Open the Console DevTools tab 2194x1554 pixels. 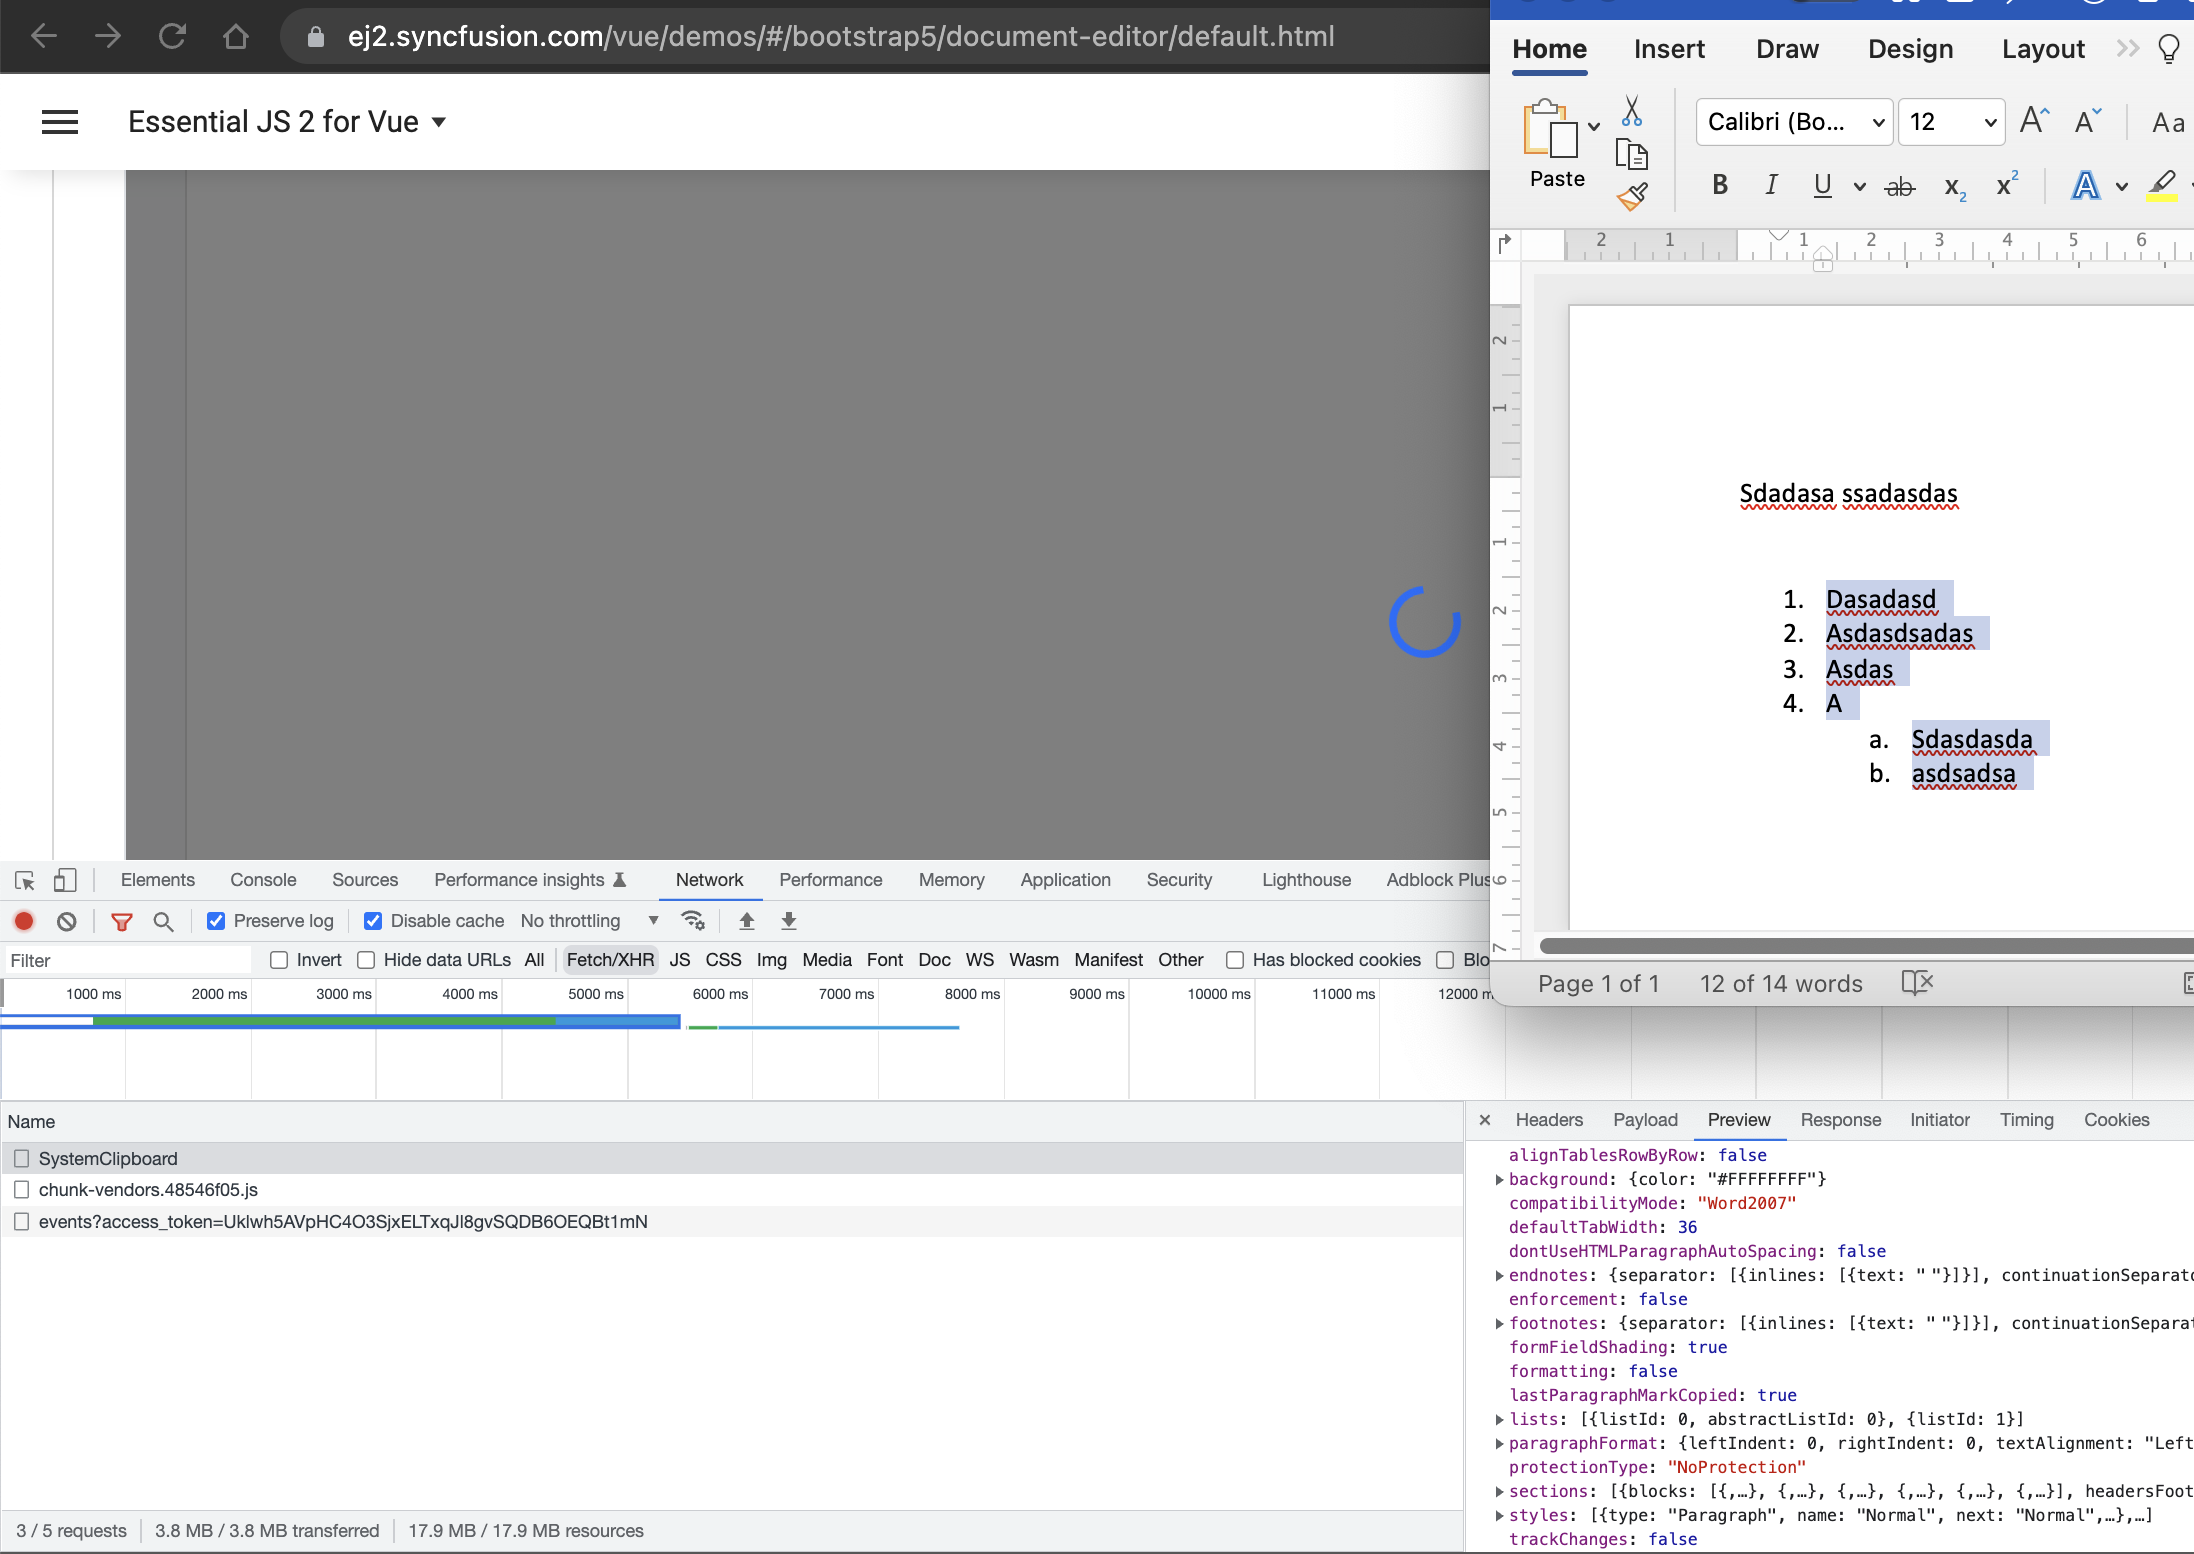[x=263, y=880]
